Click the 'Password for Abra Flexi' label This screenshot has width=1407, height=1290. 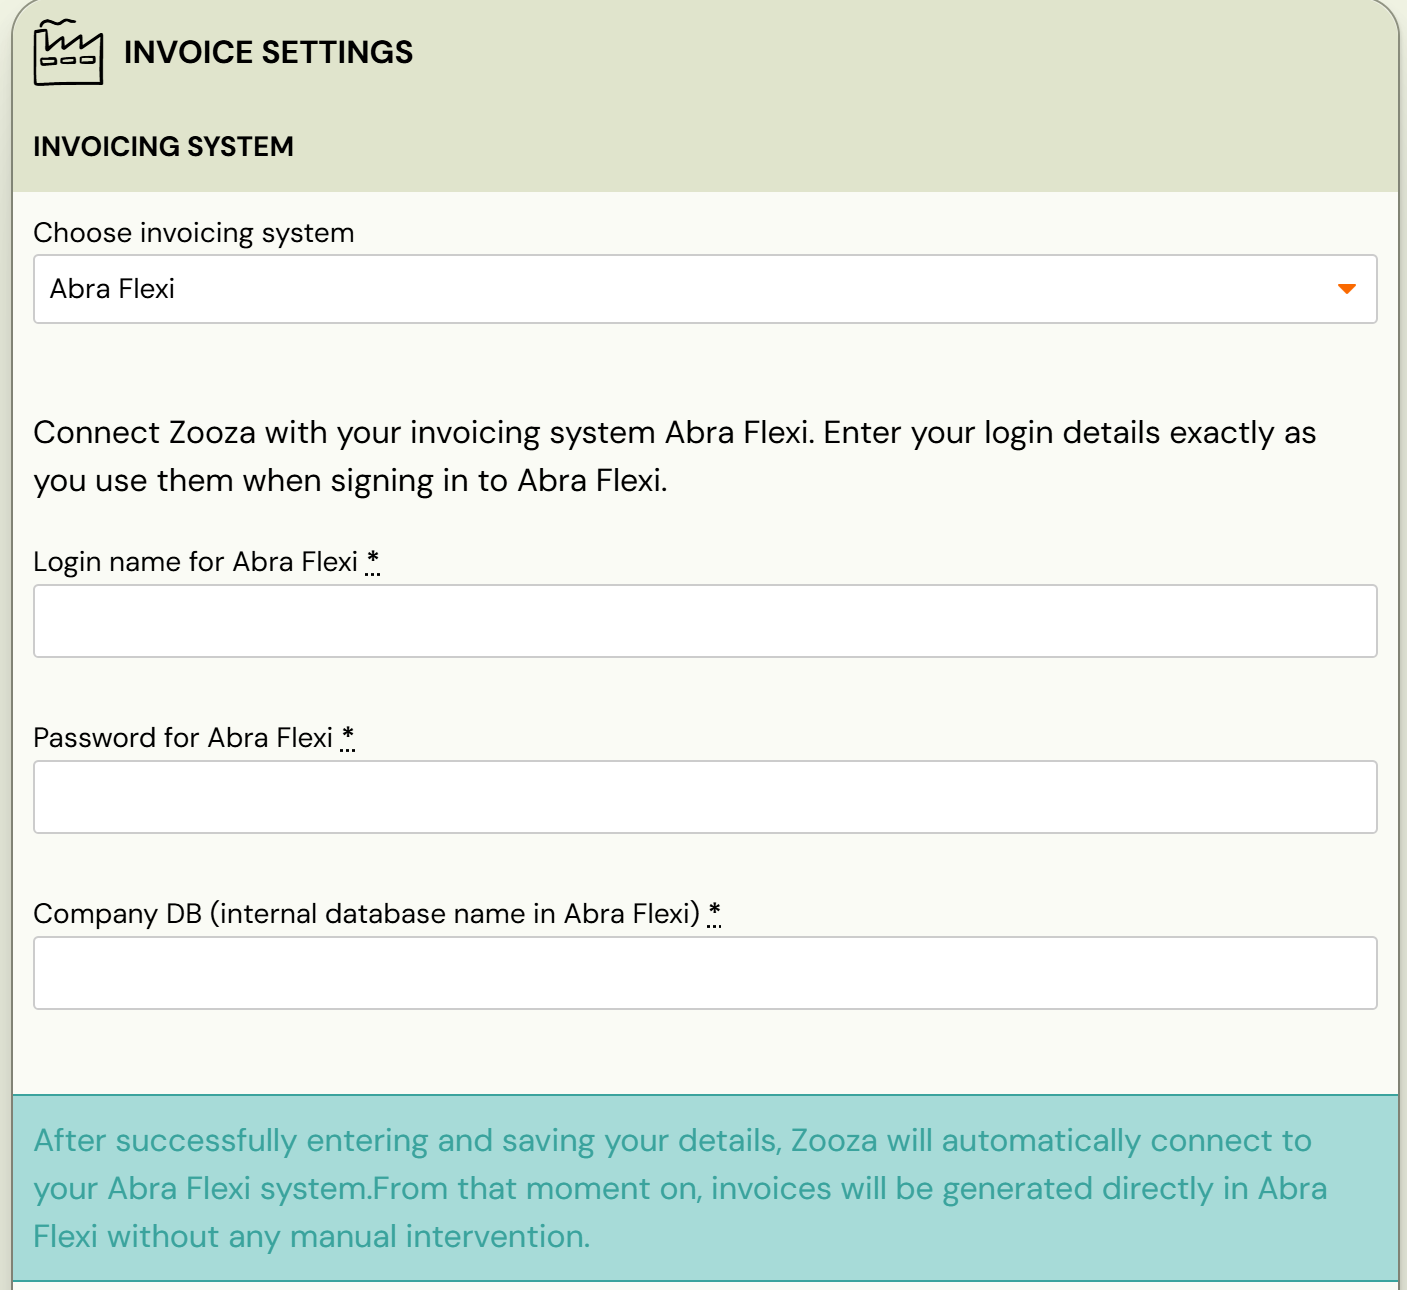click(x=183, y=738)
